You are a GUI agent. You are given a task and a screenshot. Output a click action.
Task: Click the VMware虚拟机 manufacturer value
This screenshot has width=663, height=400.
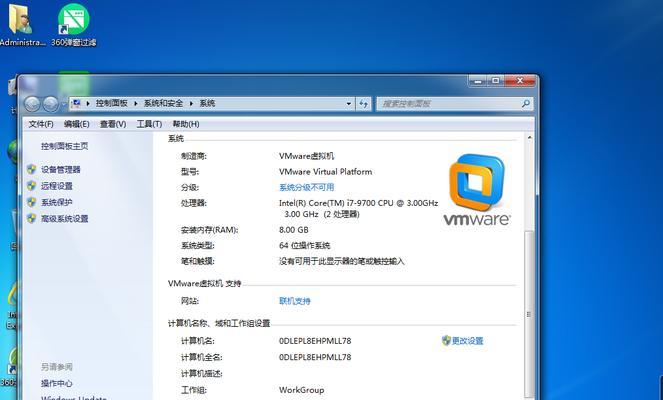[307, 156]
